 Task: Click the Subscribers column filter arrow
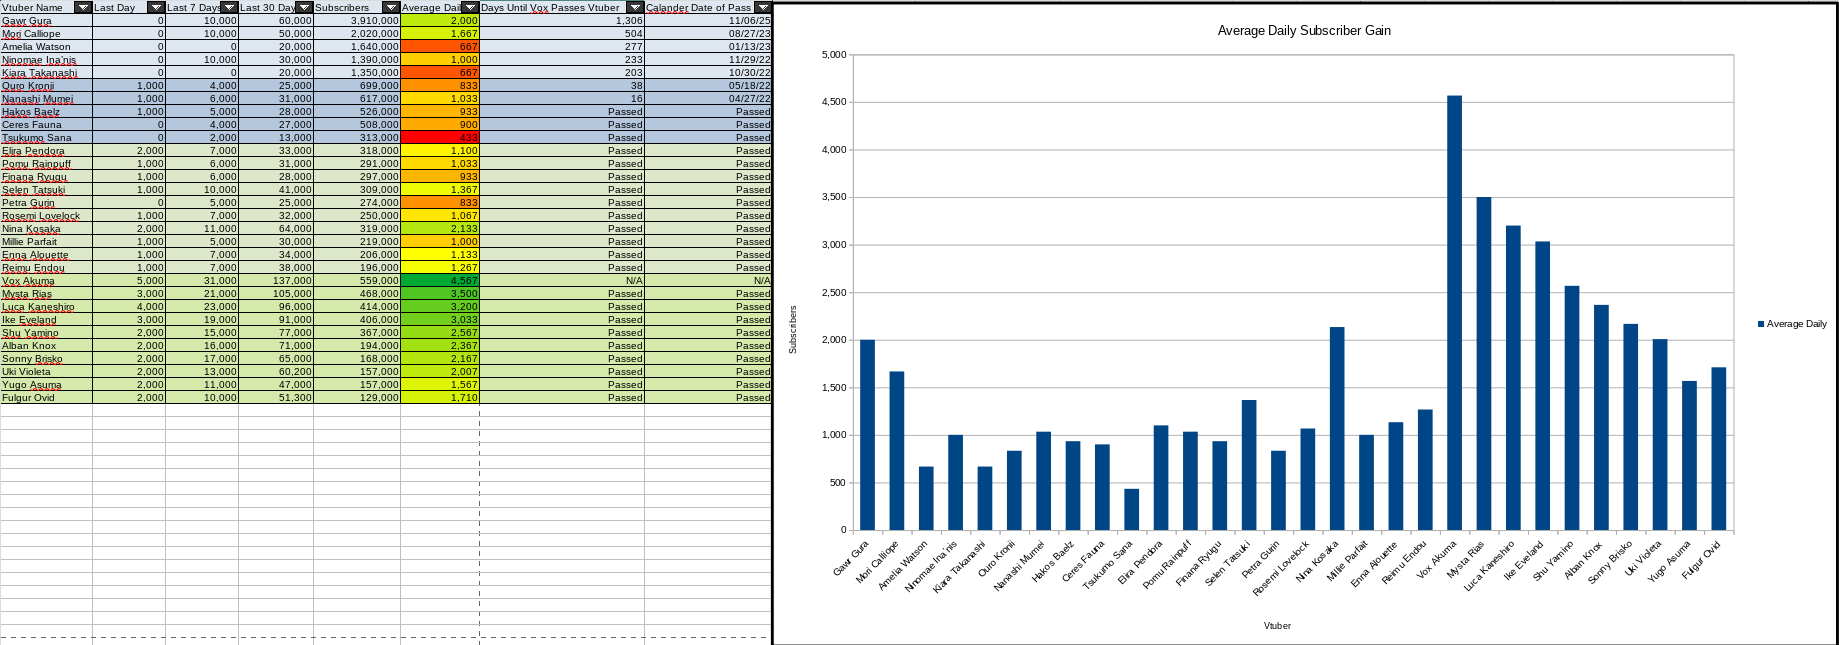coord(391,7)
